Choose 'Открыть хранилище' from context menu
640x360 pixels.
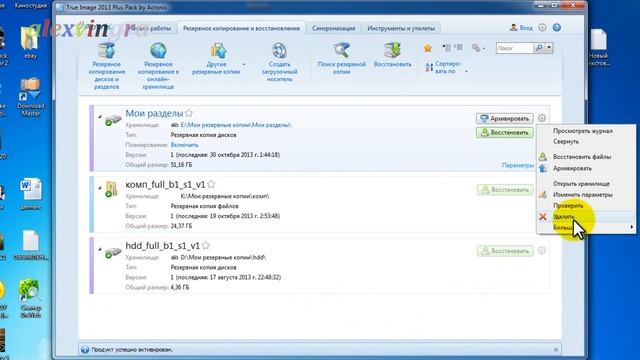(x=581, y=184)
